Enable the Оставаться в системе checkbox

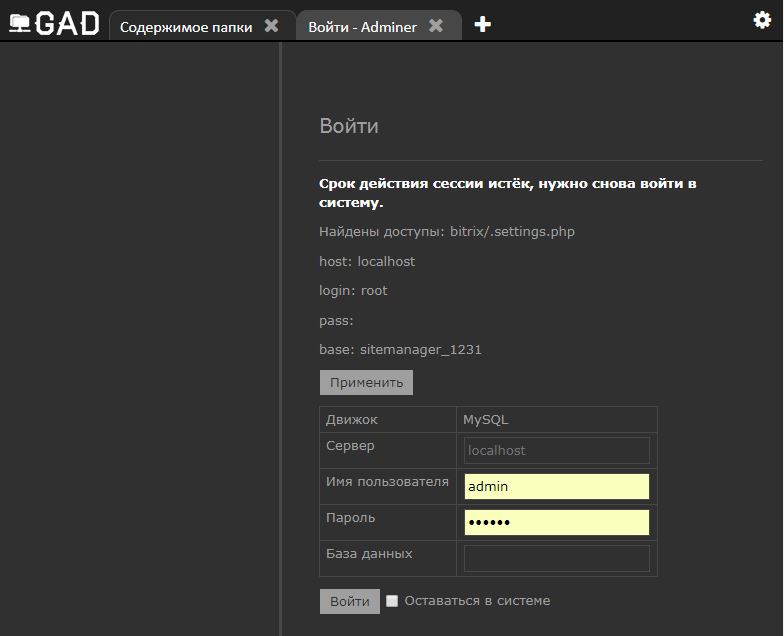point(392,600)
